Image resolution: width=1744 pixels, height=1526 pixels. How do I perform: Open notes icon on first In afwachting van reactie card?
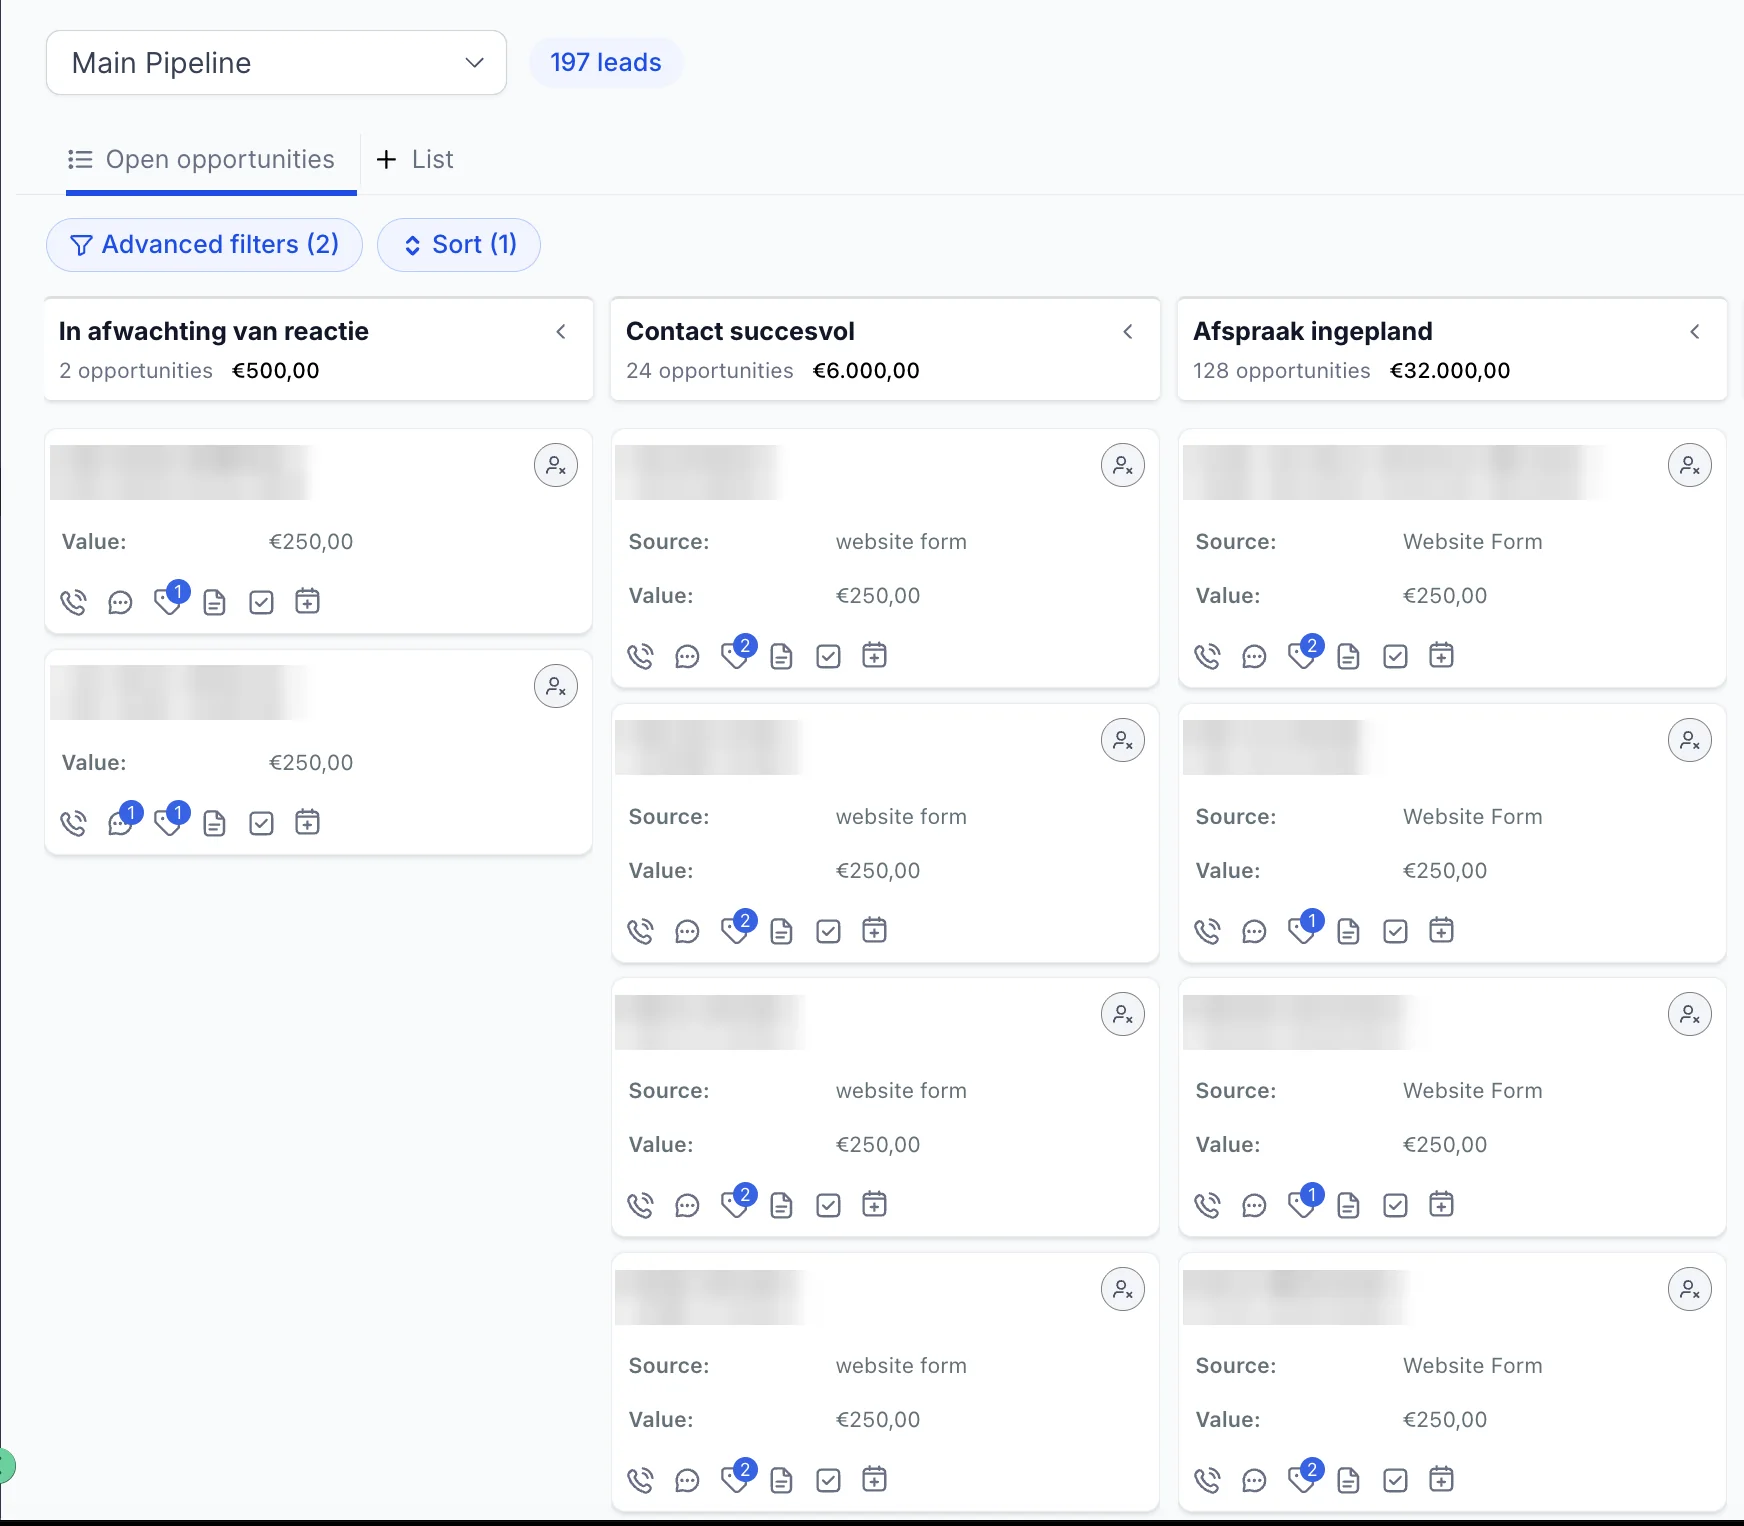pyautogui.click(x=214, y=602)
